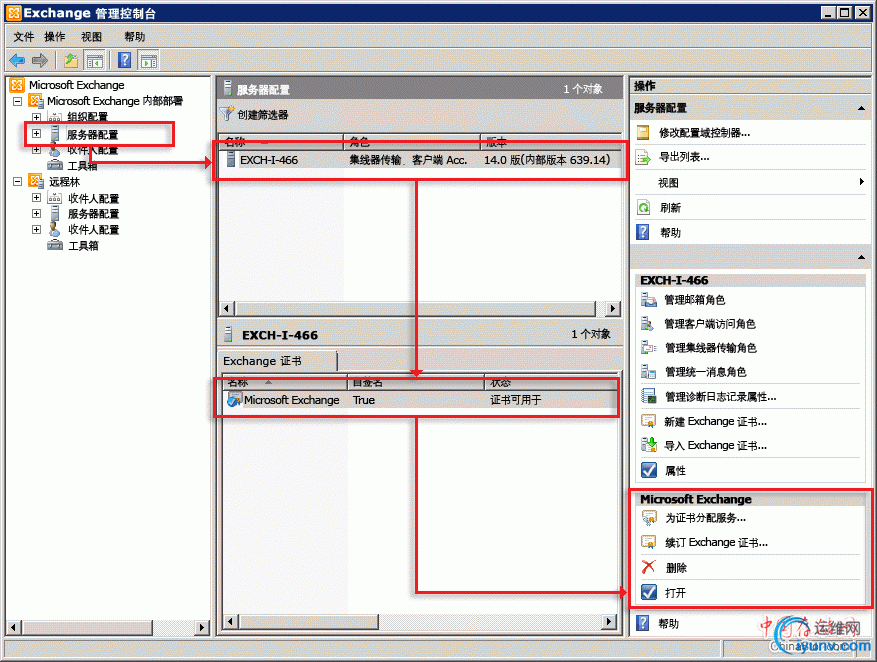Click the 管理诊断日志记录属性 icon
Screen dimensions: 877x662
click(x=649, y=396)
